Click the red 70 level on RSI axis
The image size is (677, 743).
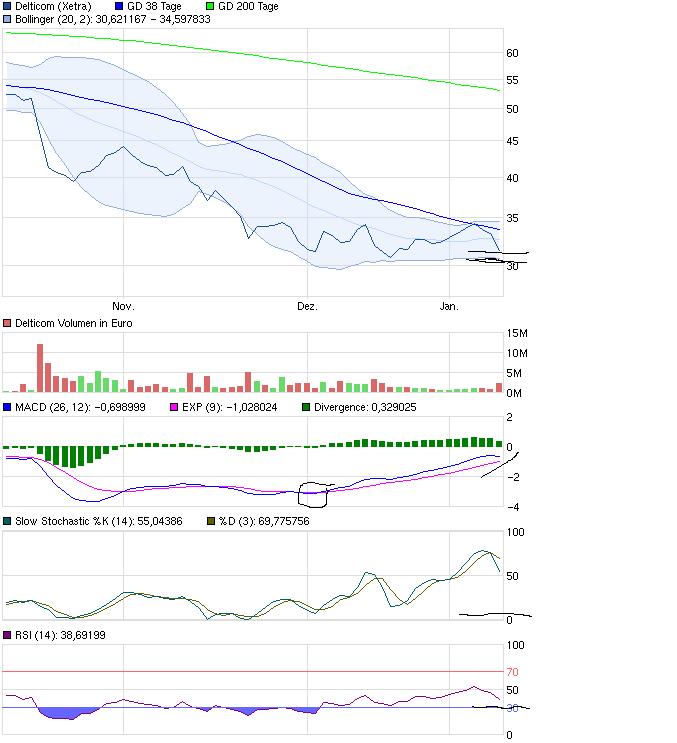click(x=513, y=672)
